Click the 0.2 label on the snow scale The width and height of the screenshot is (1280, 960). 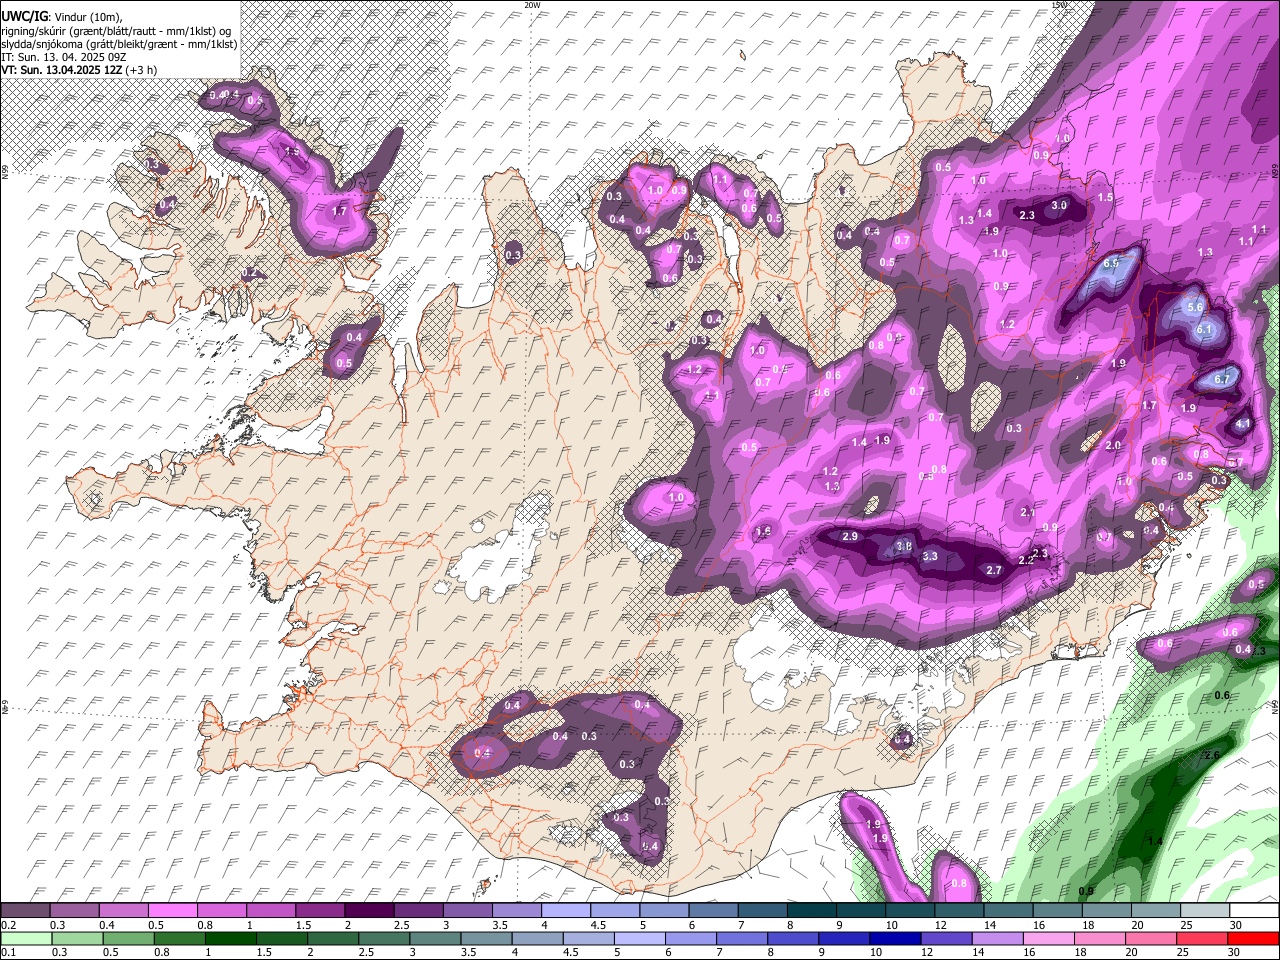[8, 925]
